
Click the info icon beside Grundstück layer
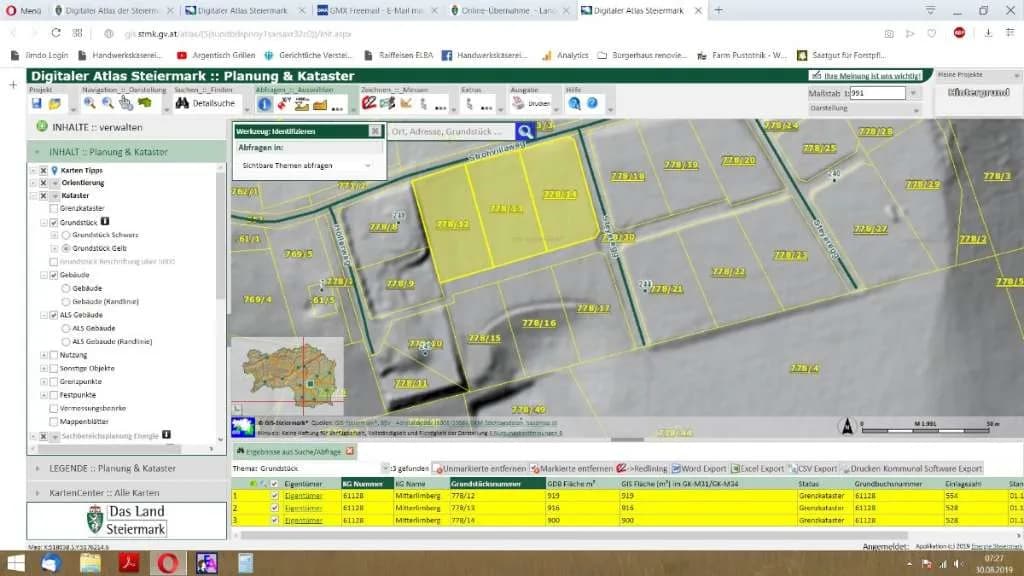tap(104, 221)
